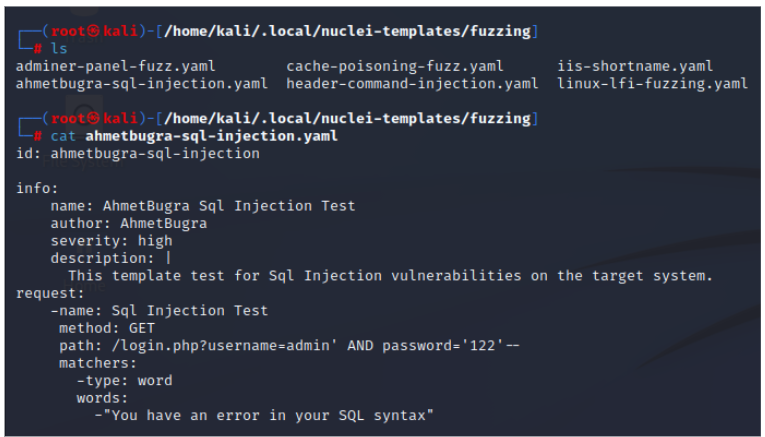
Task: Select adminer-panel-fuzz.yaml in the file listing
Action: pos(116,66)
